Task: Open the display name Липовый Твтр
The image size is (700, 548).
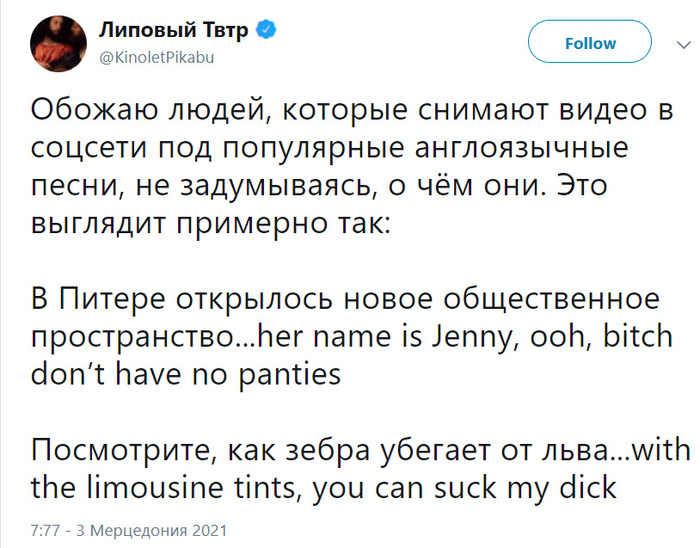Action: coord(173,30)
